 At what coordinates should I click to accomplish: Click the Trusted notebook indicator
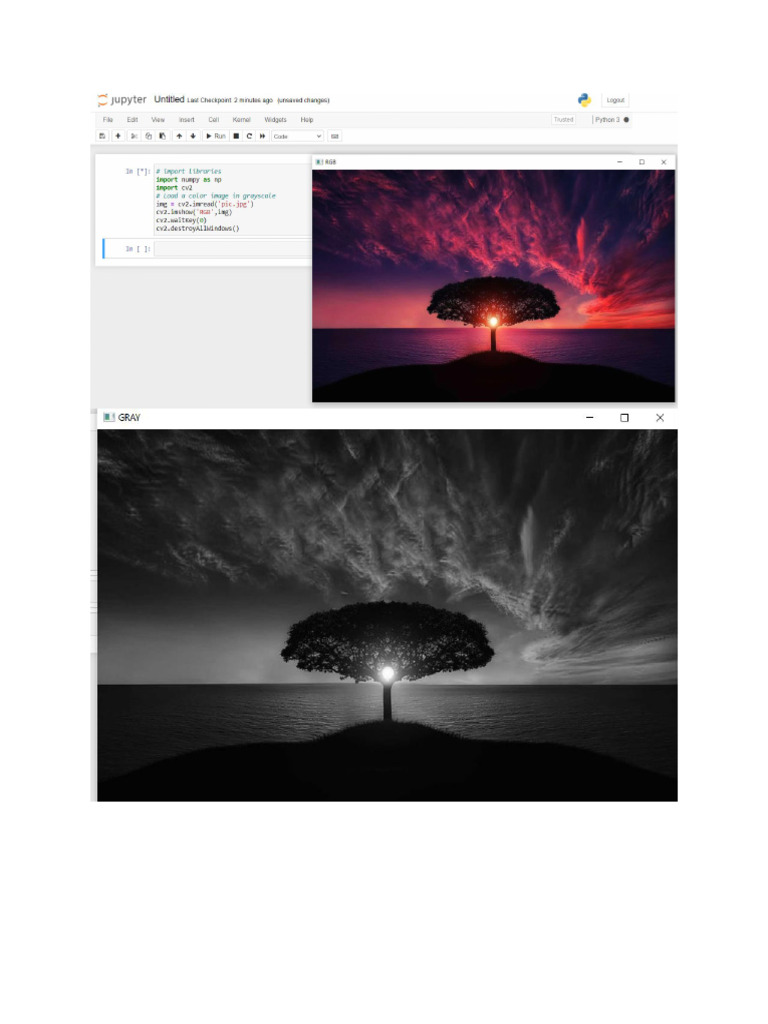point(564,119)
